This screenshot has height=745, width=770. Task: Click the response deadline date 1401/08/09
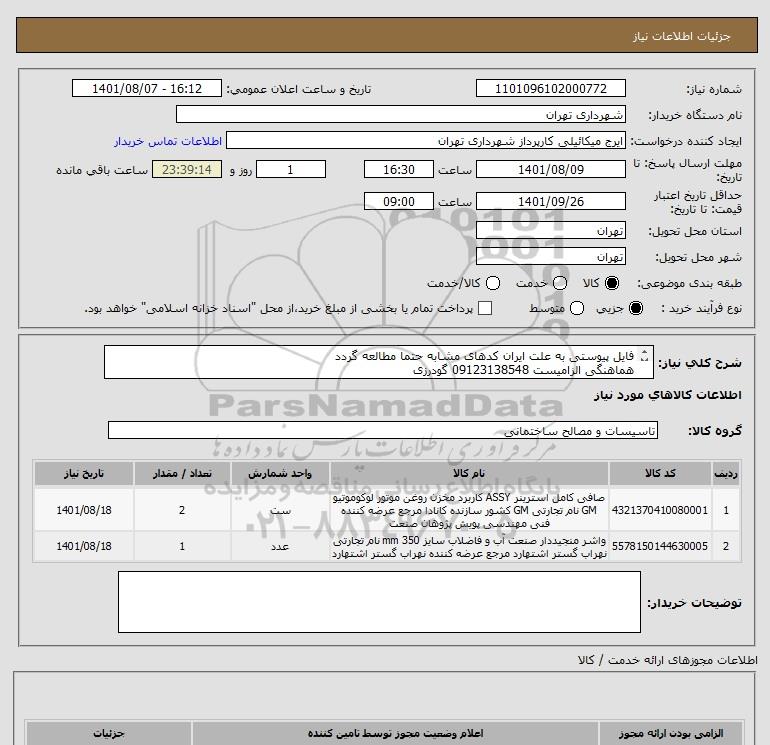click(550, 169)
